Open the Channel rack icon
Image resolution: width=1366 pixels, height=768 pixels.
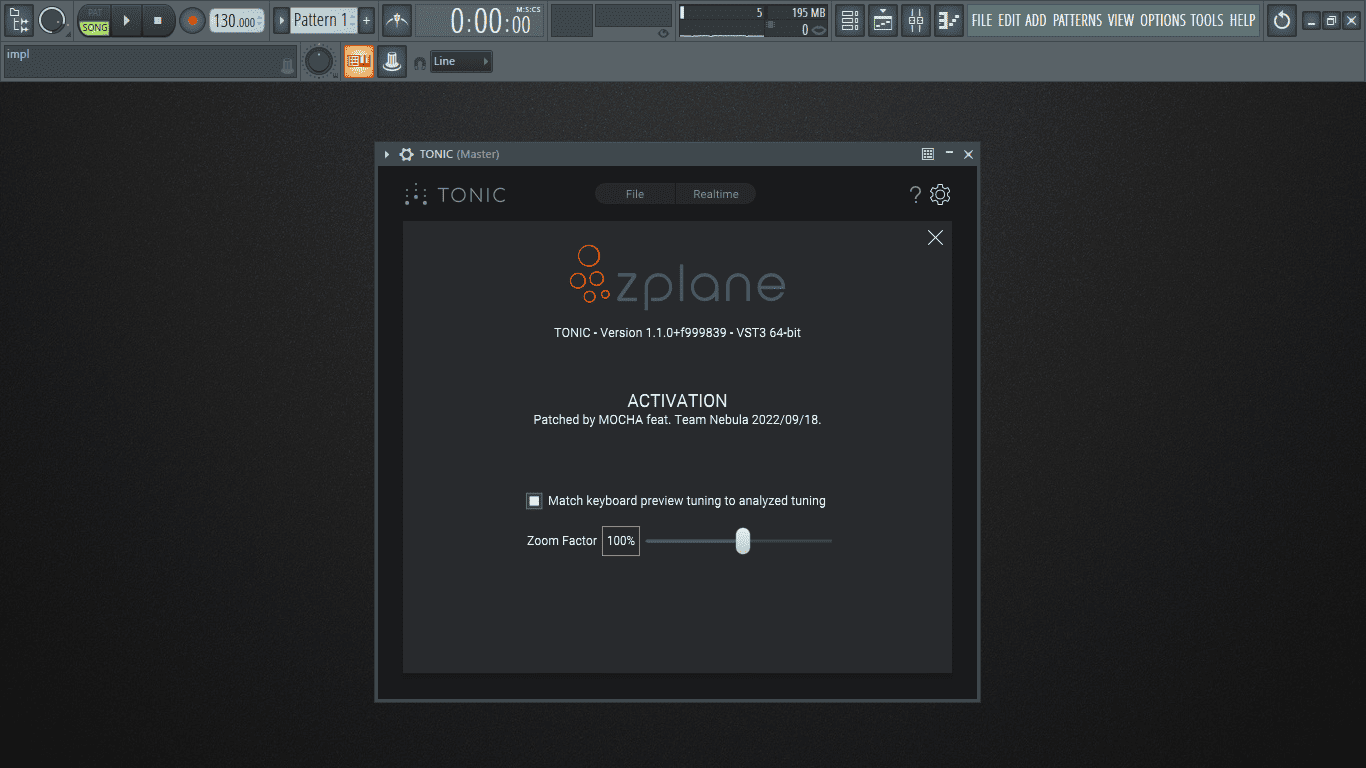tap(883, 20)
